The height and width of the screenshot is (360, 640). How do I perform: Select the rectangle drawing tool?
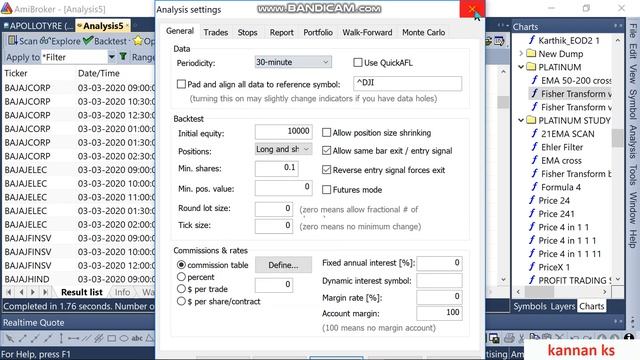(x=111, y=338)
